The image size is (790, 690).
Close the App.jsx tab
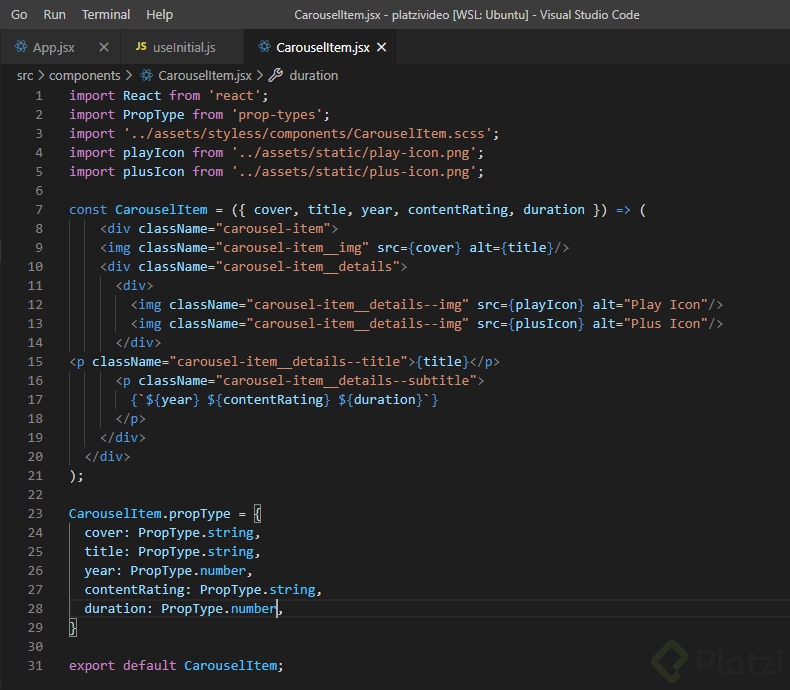(x=104, y=47)
